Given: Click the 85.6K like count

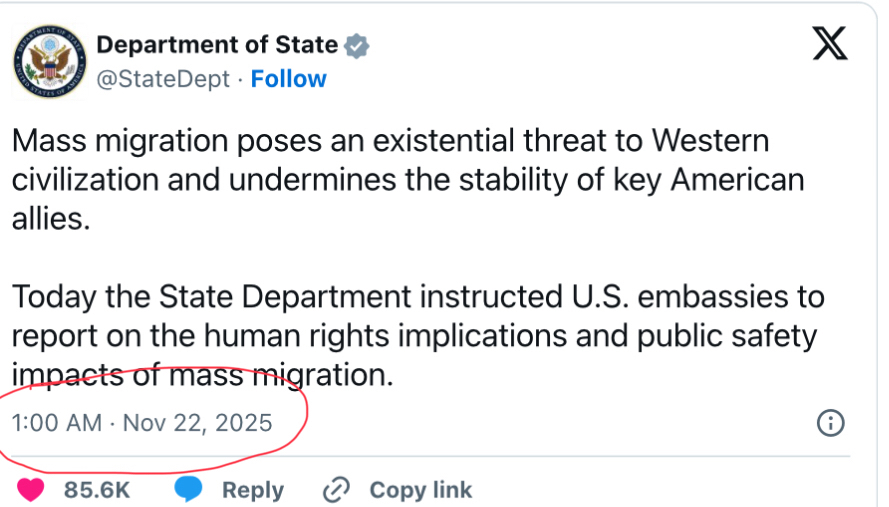Looking at the screenshot, I should pos(96,490).
